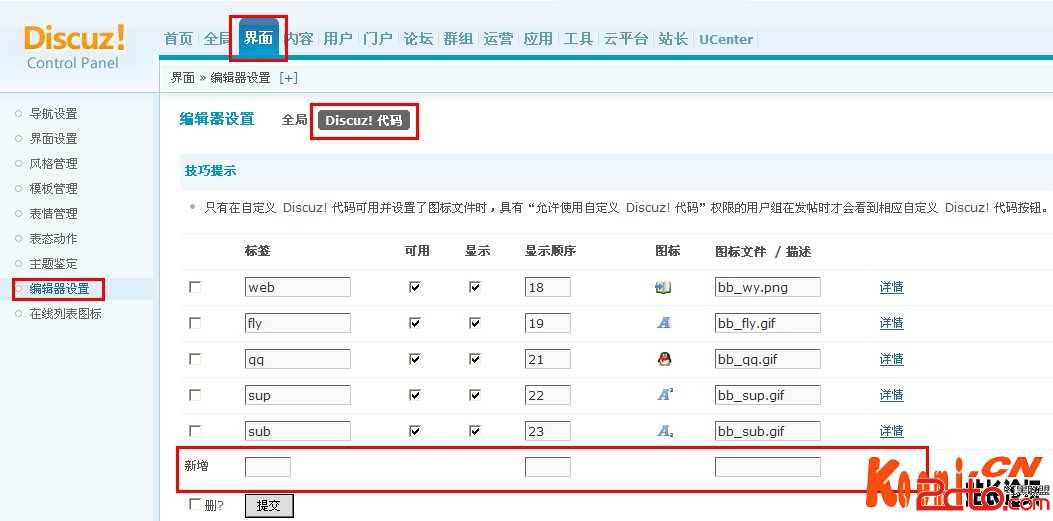This screenshot has width=1053, height=521.
Task: Open the 站长 top menu
Action: point(673,39)
